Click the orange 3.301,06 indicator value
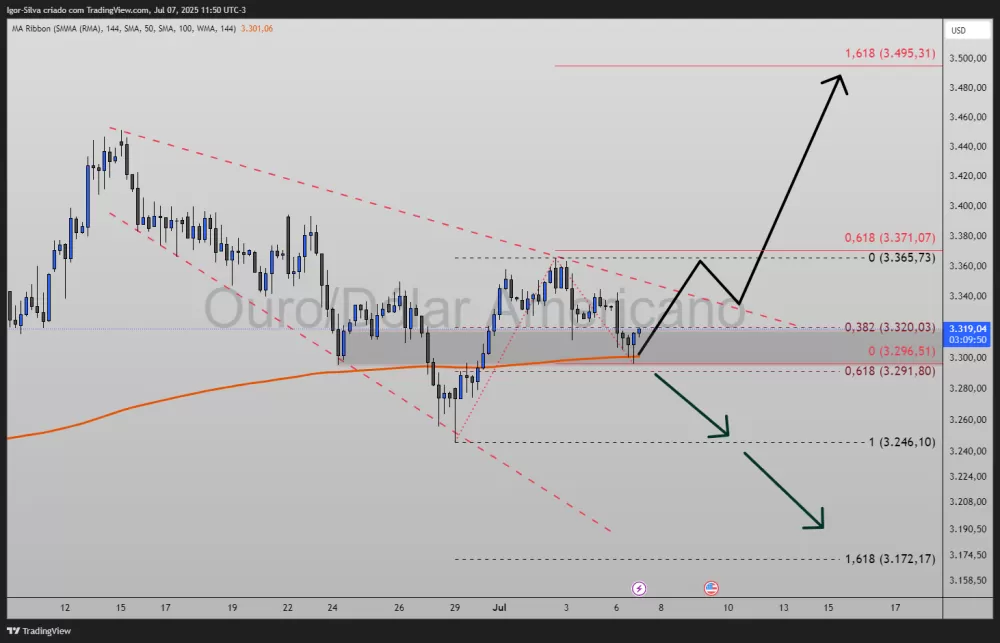The width and height of the screenshot is (1000, 643). coord(259,28)
